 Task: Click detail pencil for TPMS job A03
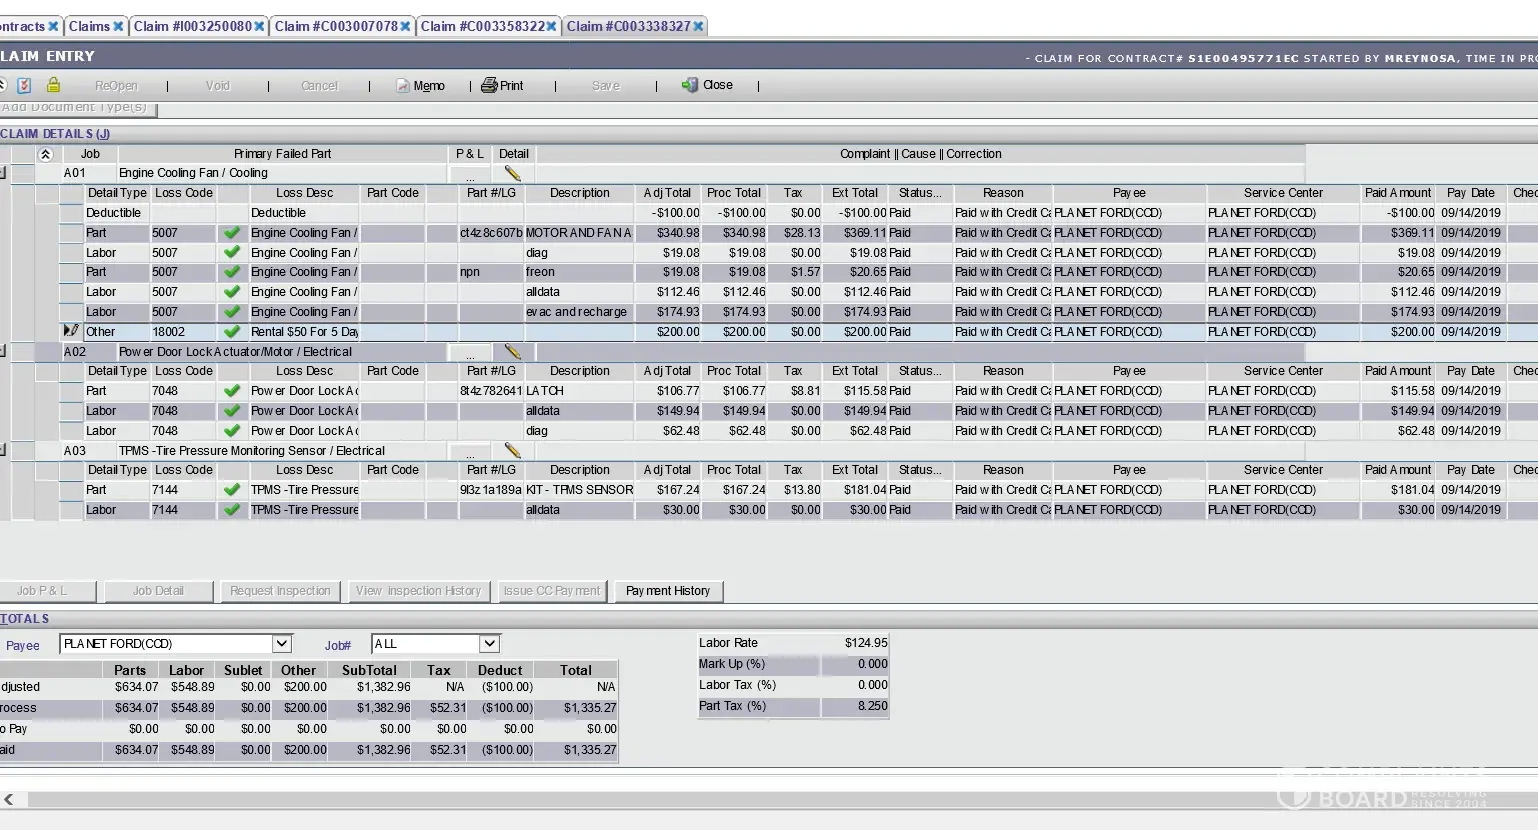(x=513, y=451)
